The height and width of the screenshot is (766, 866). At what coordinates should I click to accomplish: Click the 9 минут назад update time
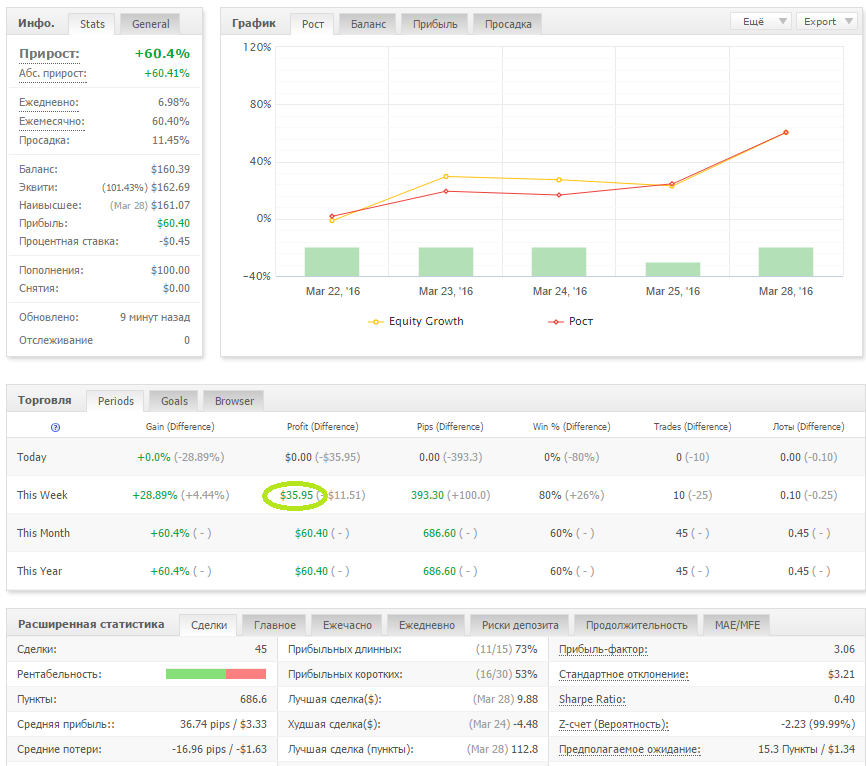coord(155,318)
